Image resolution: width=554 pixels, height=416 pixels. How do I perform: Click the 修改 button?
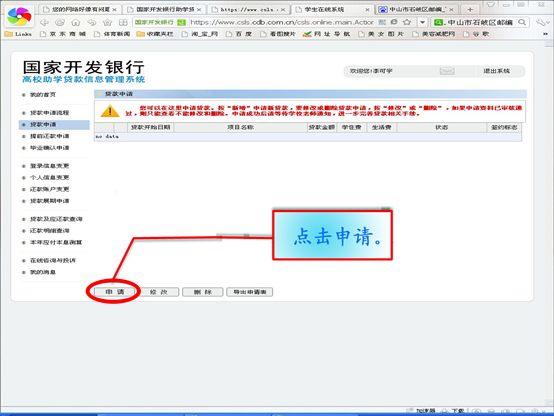point(158,292)
